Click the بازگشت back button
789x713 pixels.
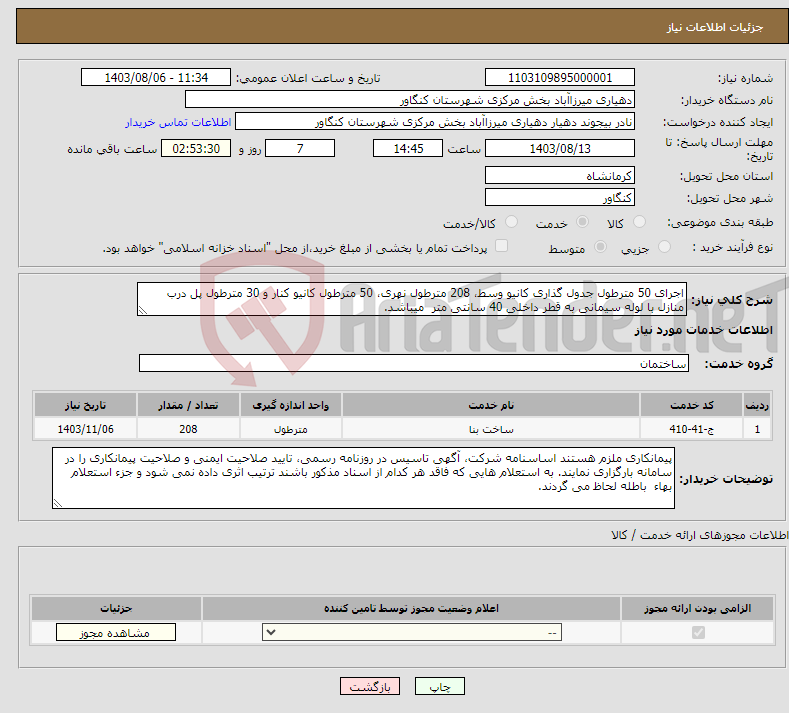(x=370, y=687)
